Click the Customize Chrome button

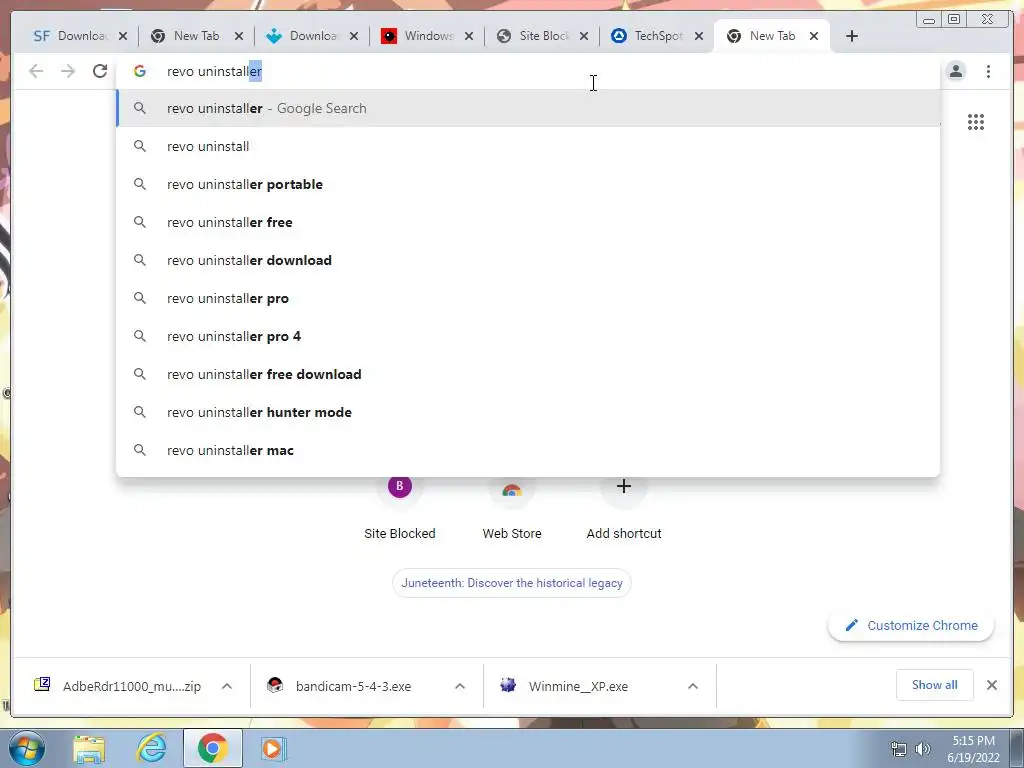[x=911, y=626]
